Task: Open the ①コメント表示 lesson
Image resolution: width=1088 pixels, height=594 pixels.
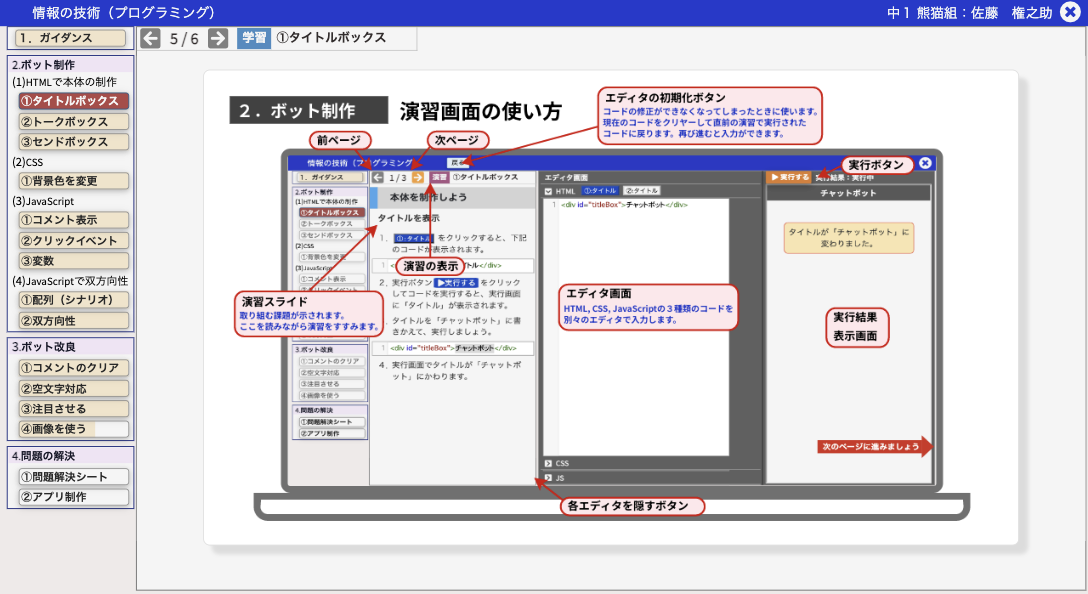Action: coord(74,220)
